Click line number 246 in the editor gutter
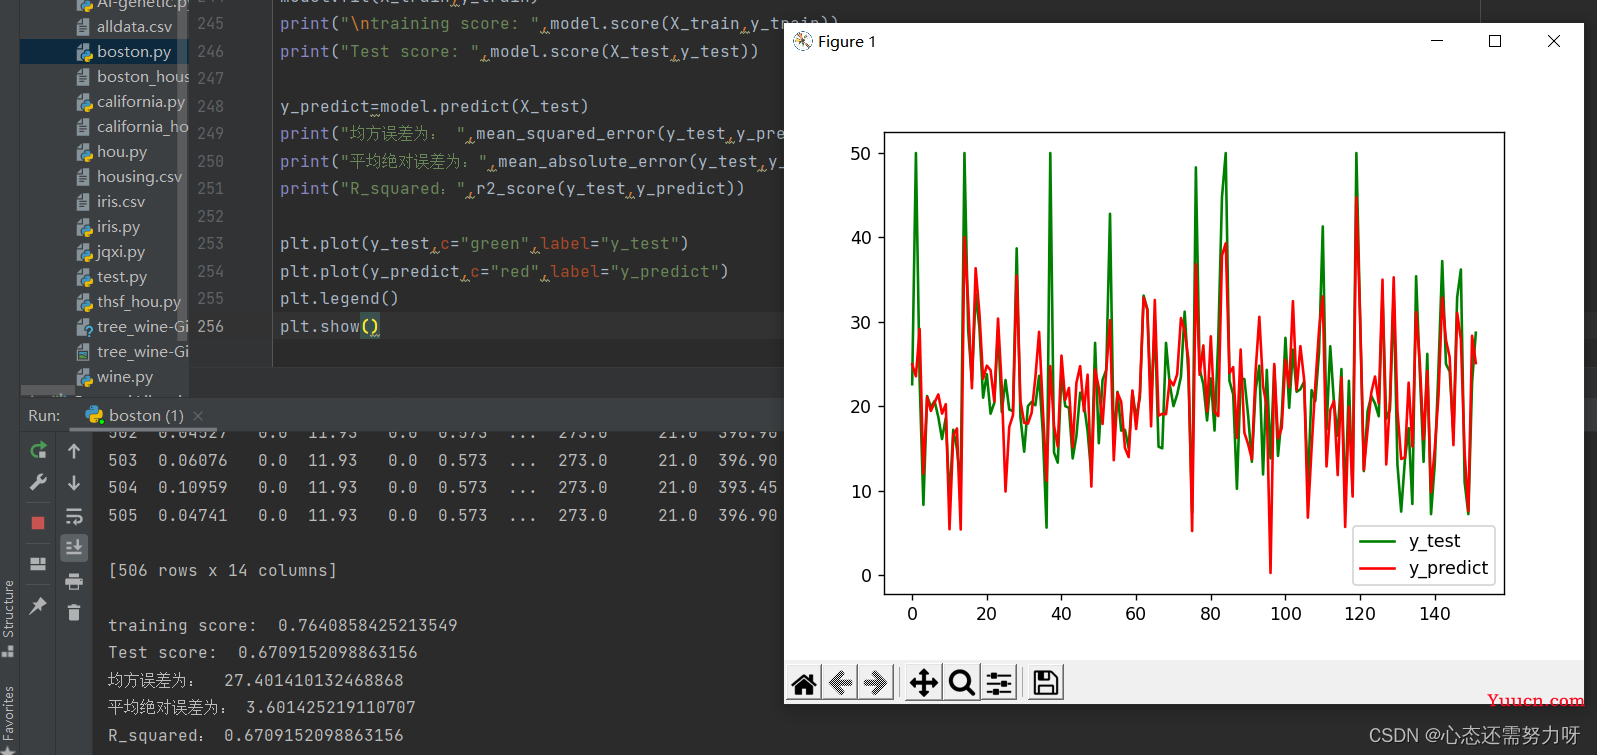 coord(210,51)
